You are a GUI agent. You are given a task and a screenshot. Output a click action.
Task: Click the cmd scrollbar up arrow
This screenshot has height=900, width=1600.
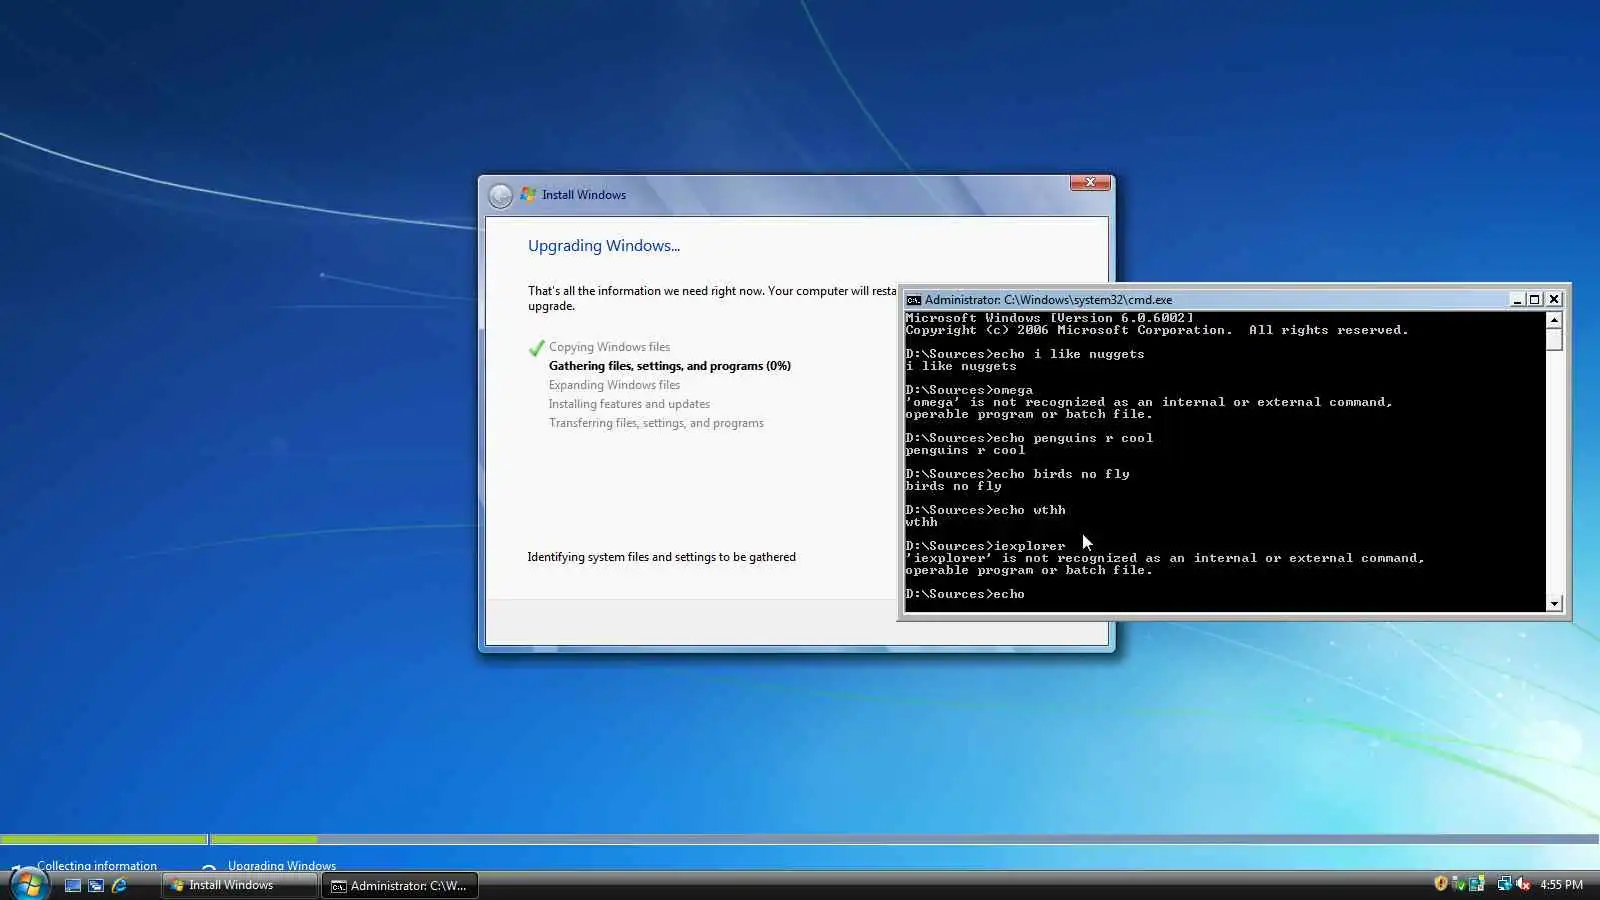coord(1554,320)
